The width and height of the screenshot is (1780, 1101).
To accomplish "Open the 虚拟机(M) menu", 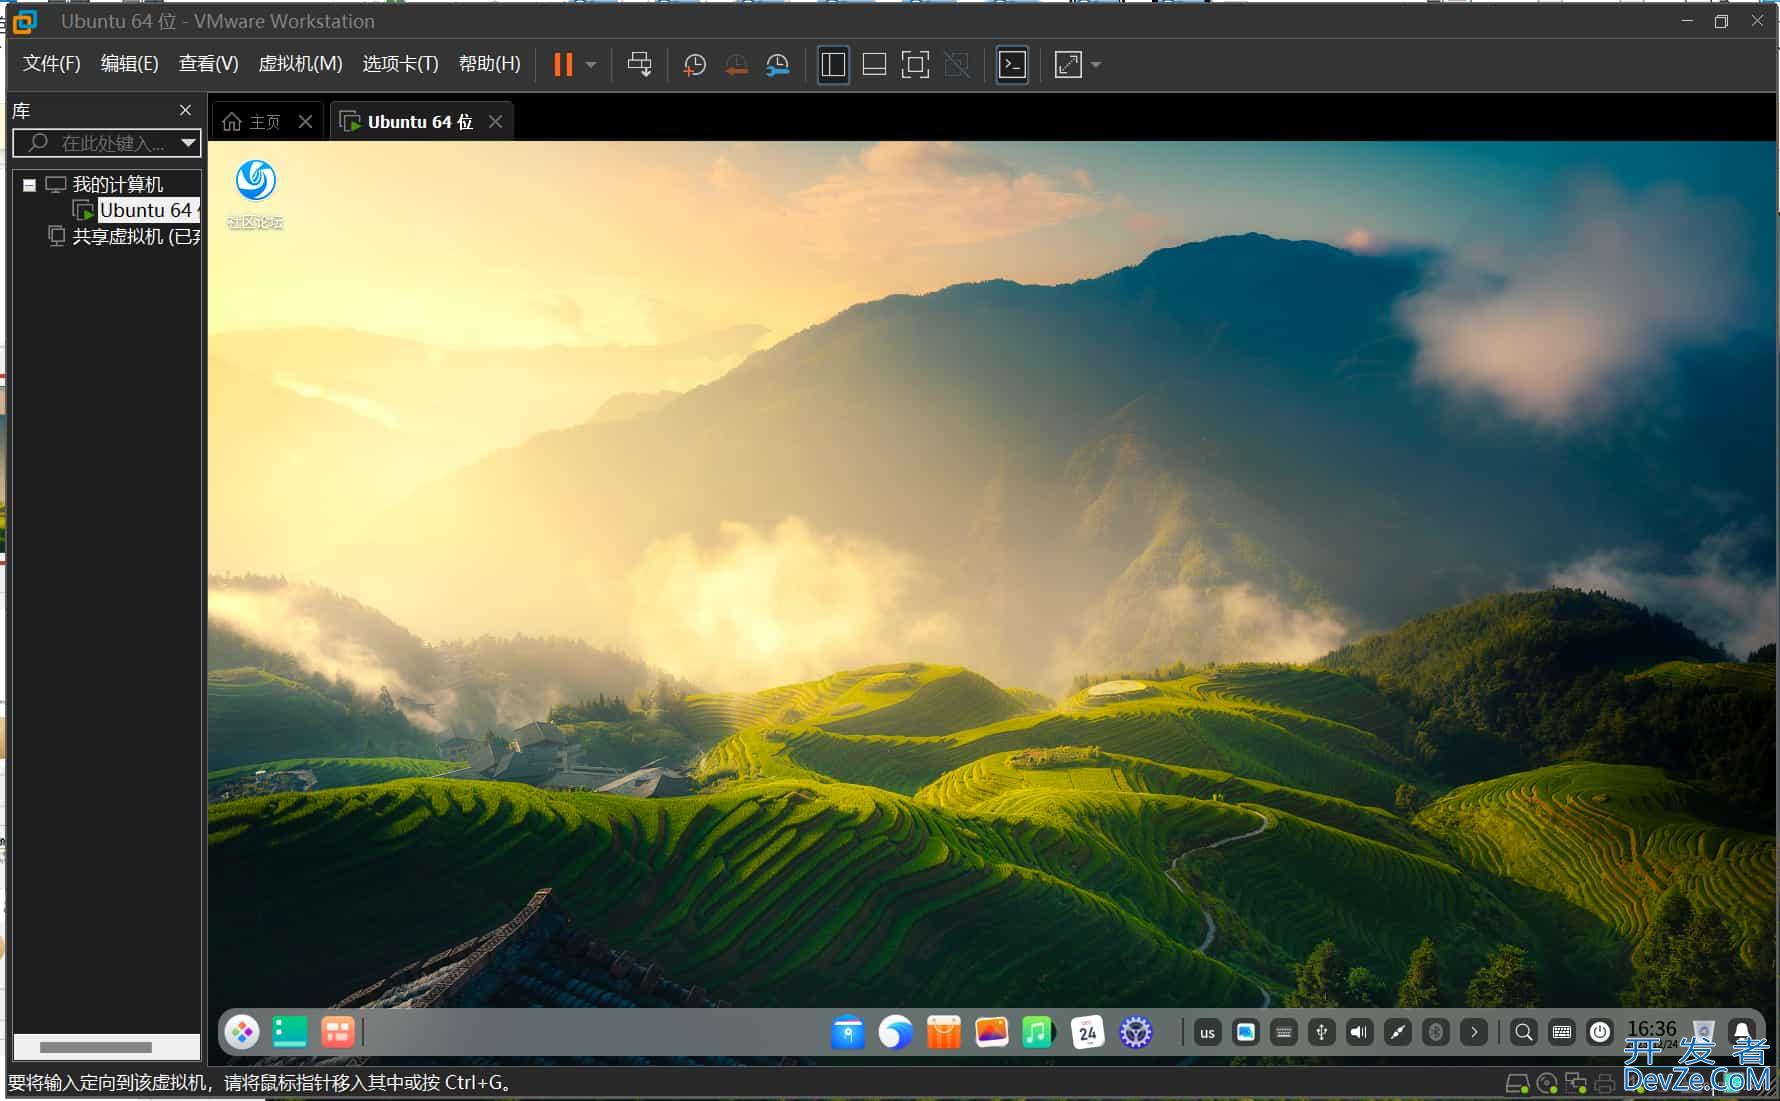I will (300, 64).
